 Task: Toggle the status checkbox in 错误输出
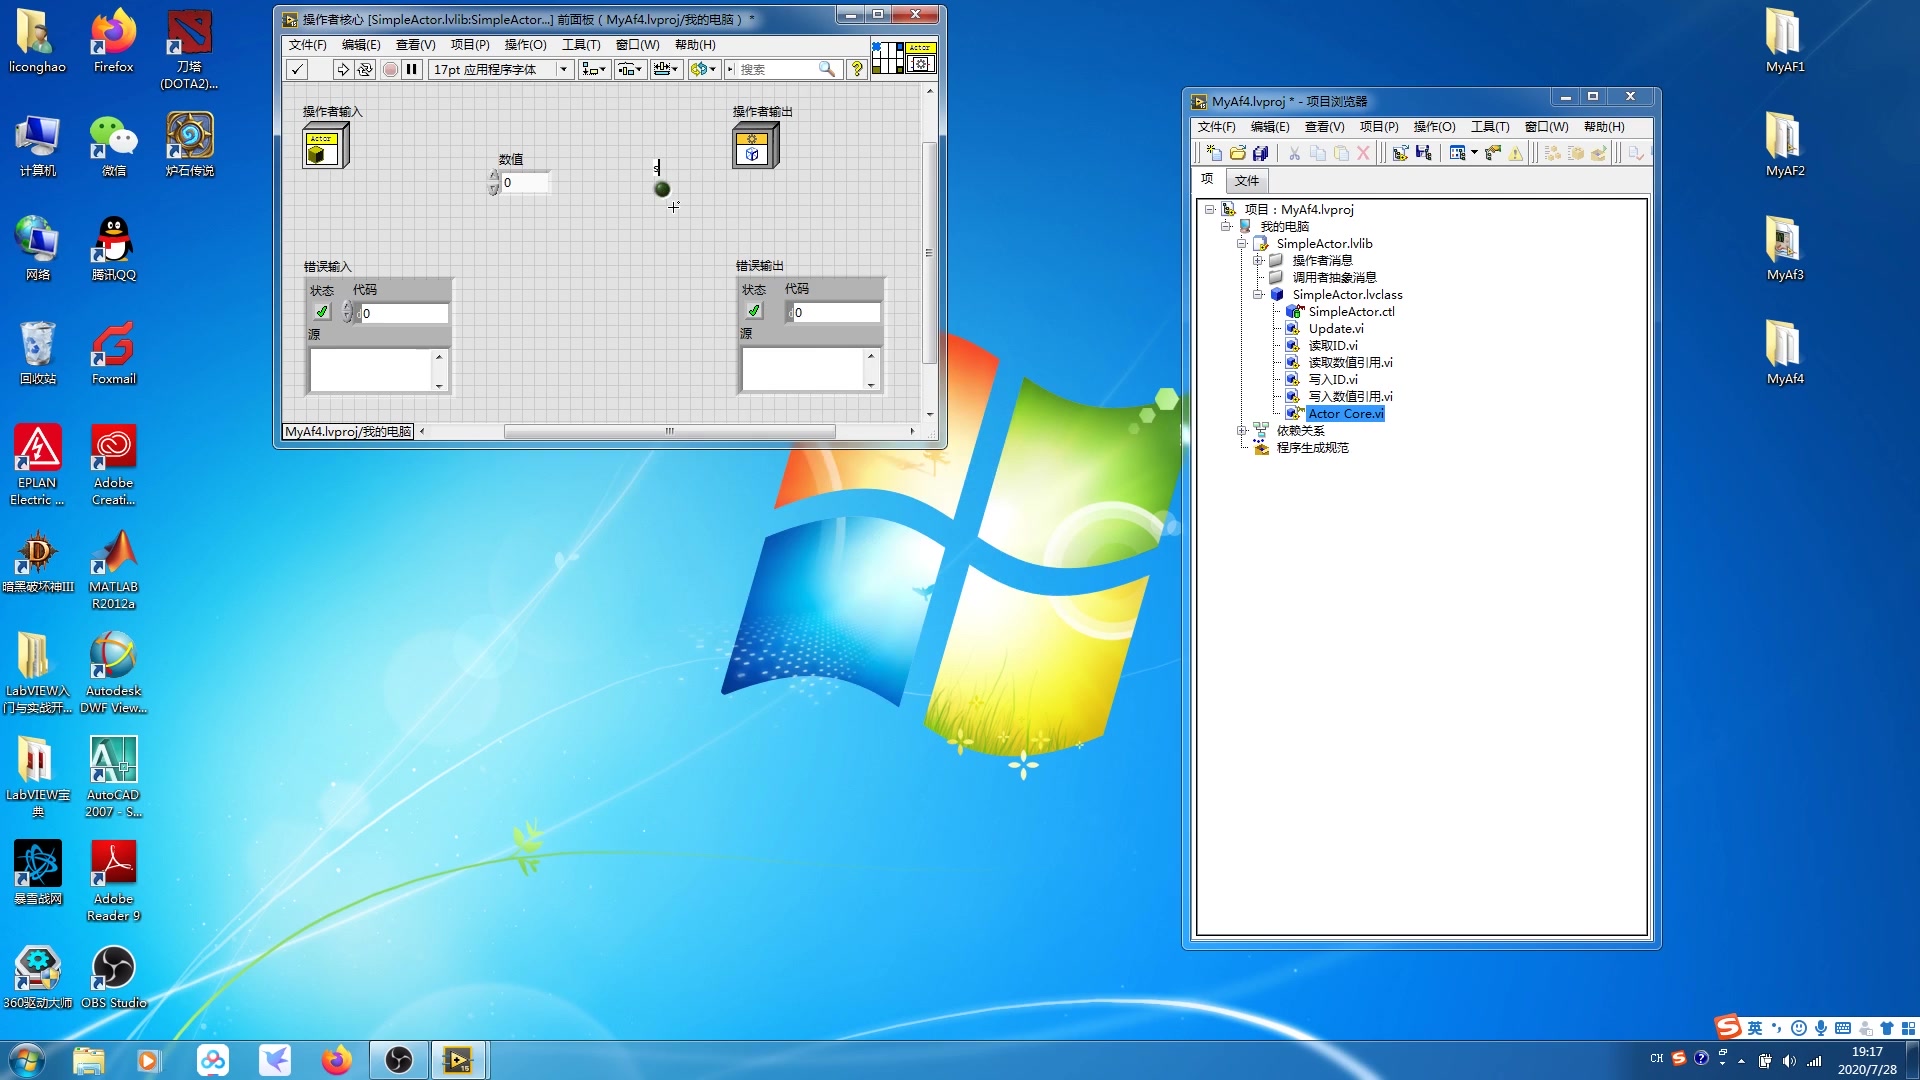754,311
